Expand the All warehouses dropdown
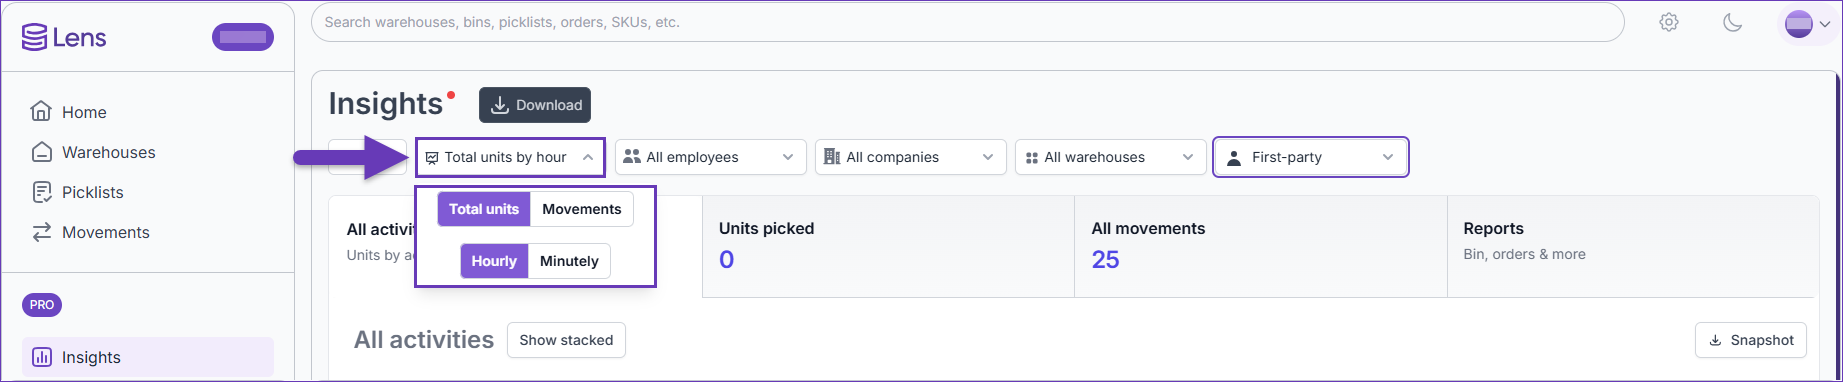The height and width of the screenshot is (382, 1843). pos(1110,157)
